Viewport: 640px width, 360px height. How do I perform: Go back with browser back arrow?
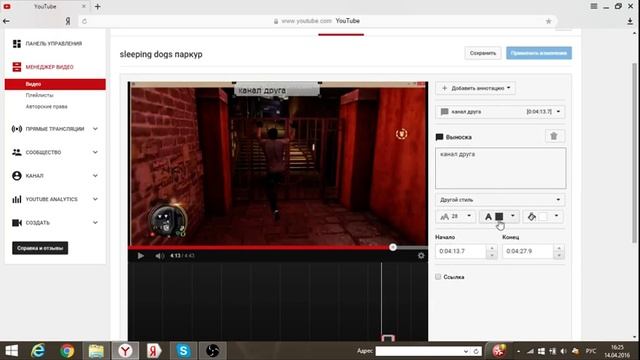click(6, 21)
